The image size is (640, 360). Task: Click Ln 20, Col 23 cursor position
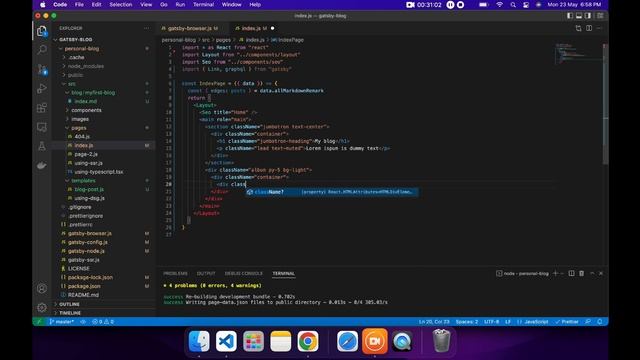434,322
